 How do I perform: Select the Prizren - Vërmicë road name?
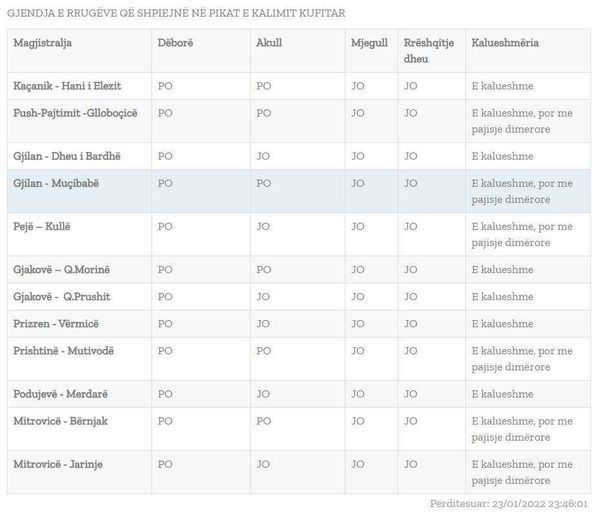pos(56,324)
